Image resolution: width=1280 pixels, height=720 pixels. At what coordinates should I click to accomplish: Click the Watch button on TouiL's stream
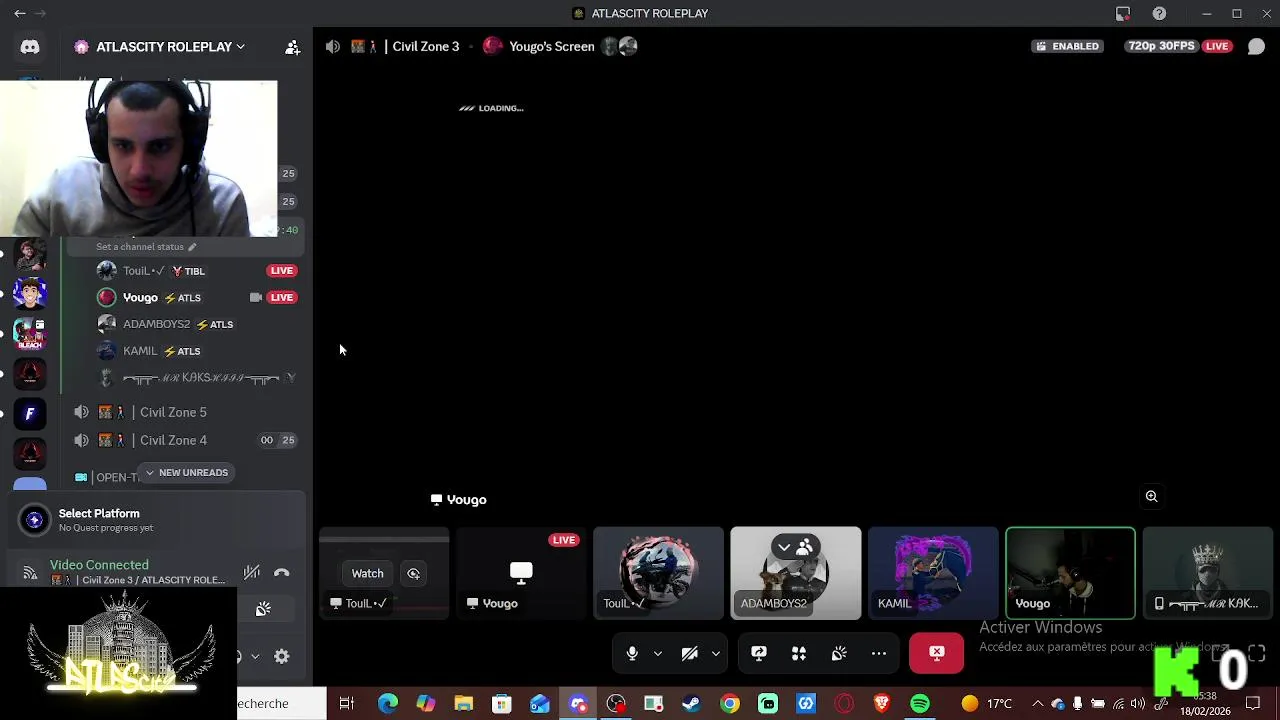(x=367, y=573)
